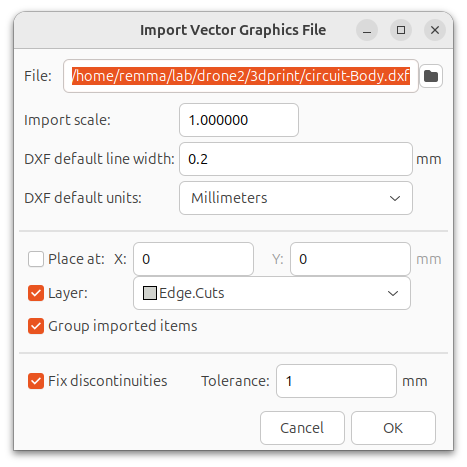
Task: Minimize the Import Vector Graphics dialog
Action: click(367, 30)
